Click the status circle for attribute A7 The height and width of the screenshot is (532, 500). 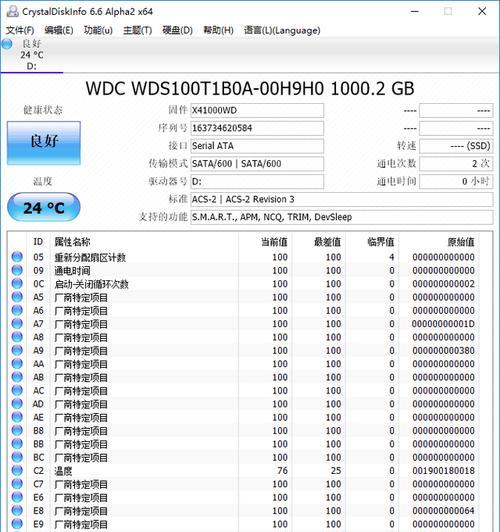[x=17, y=323]
